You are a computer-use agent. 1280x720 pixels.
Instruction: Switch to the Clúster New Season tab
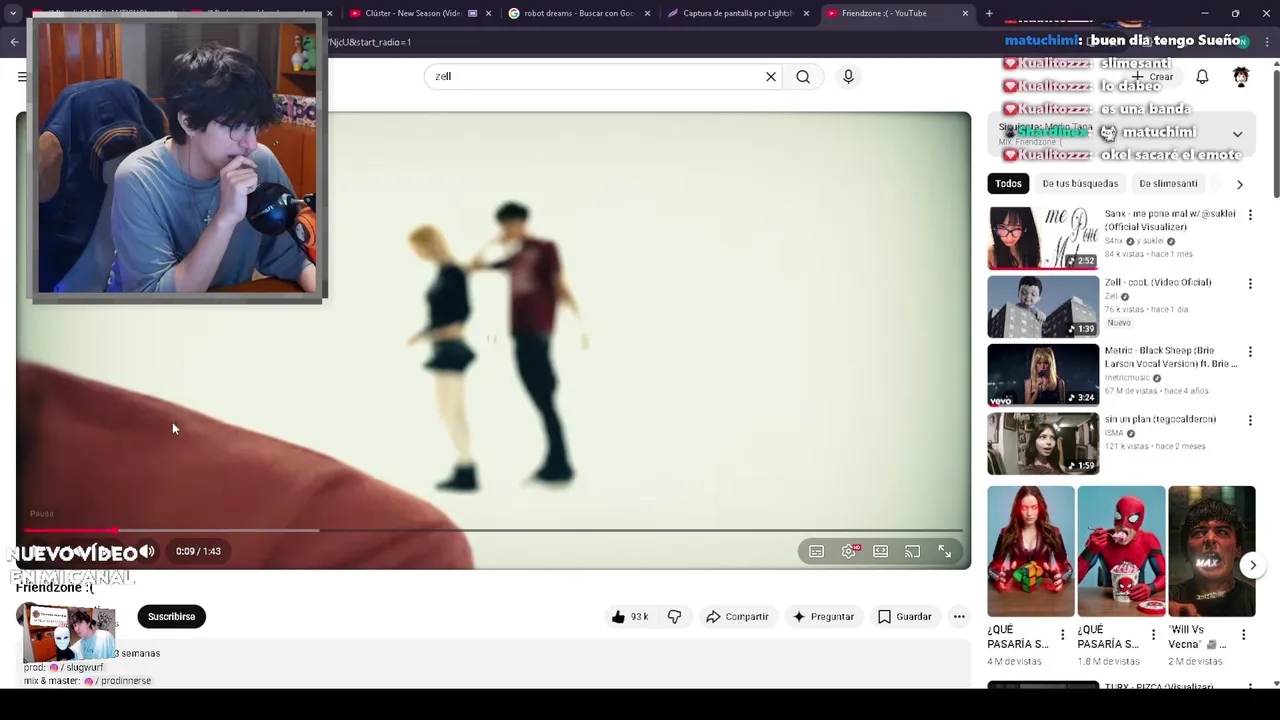[x=413, y=14]
